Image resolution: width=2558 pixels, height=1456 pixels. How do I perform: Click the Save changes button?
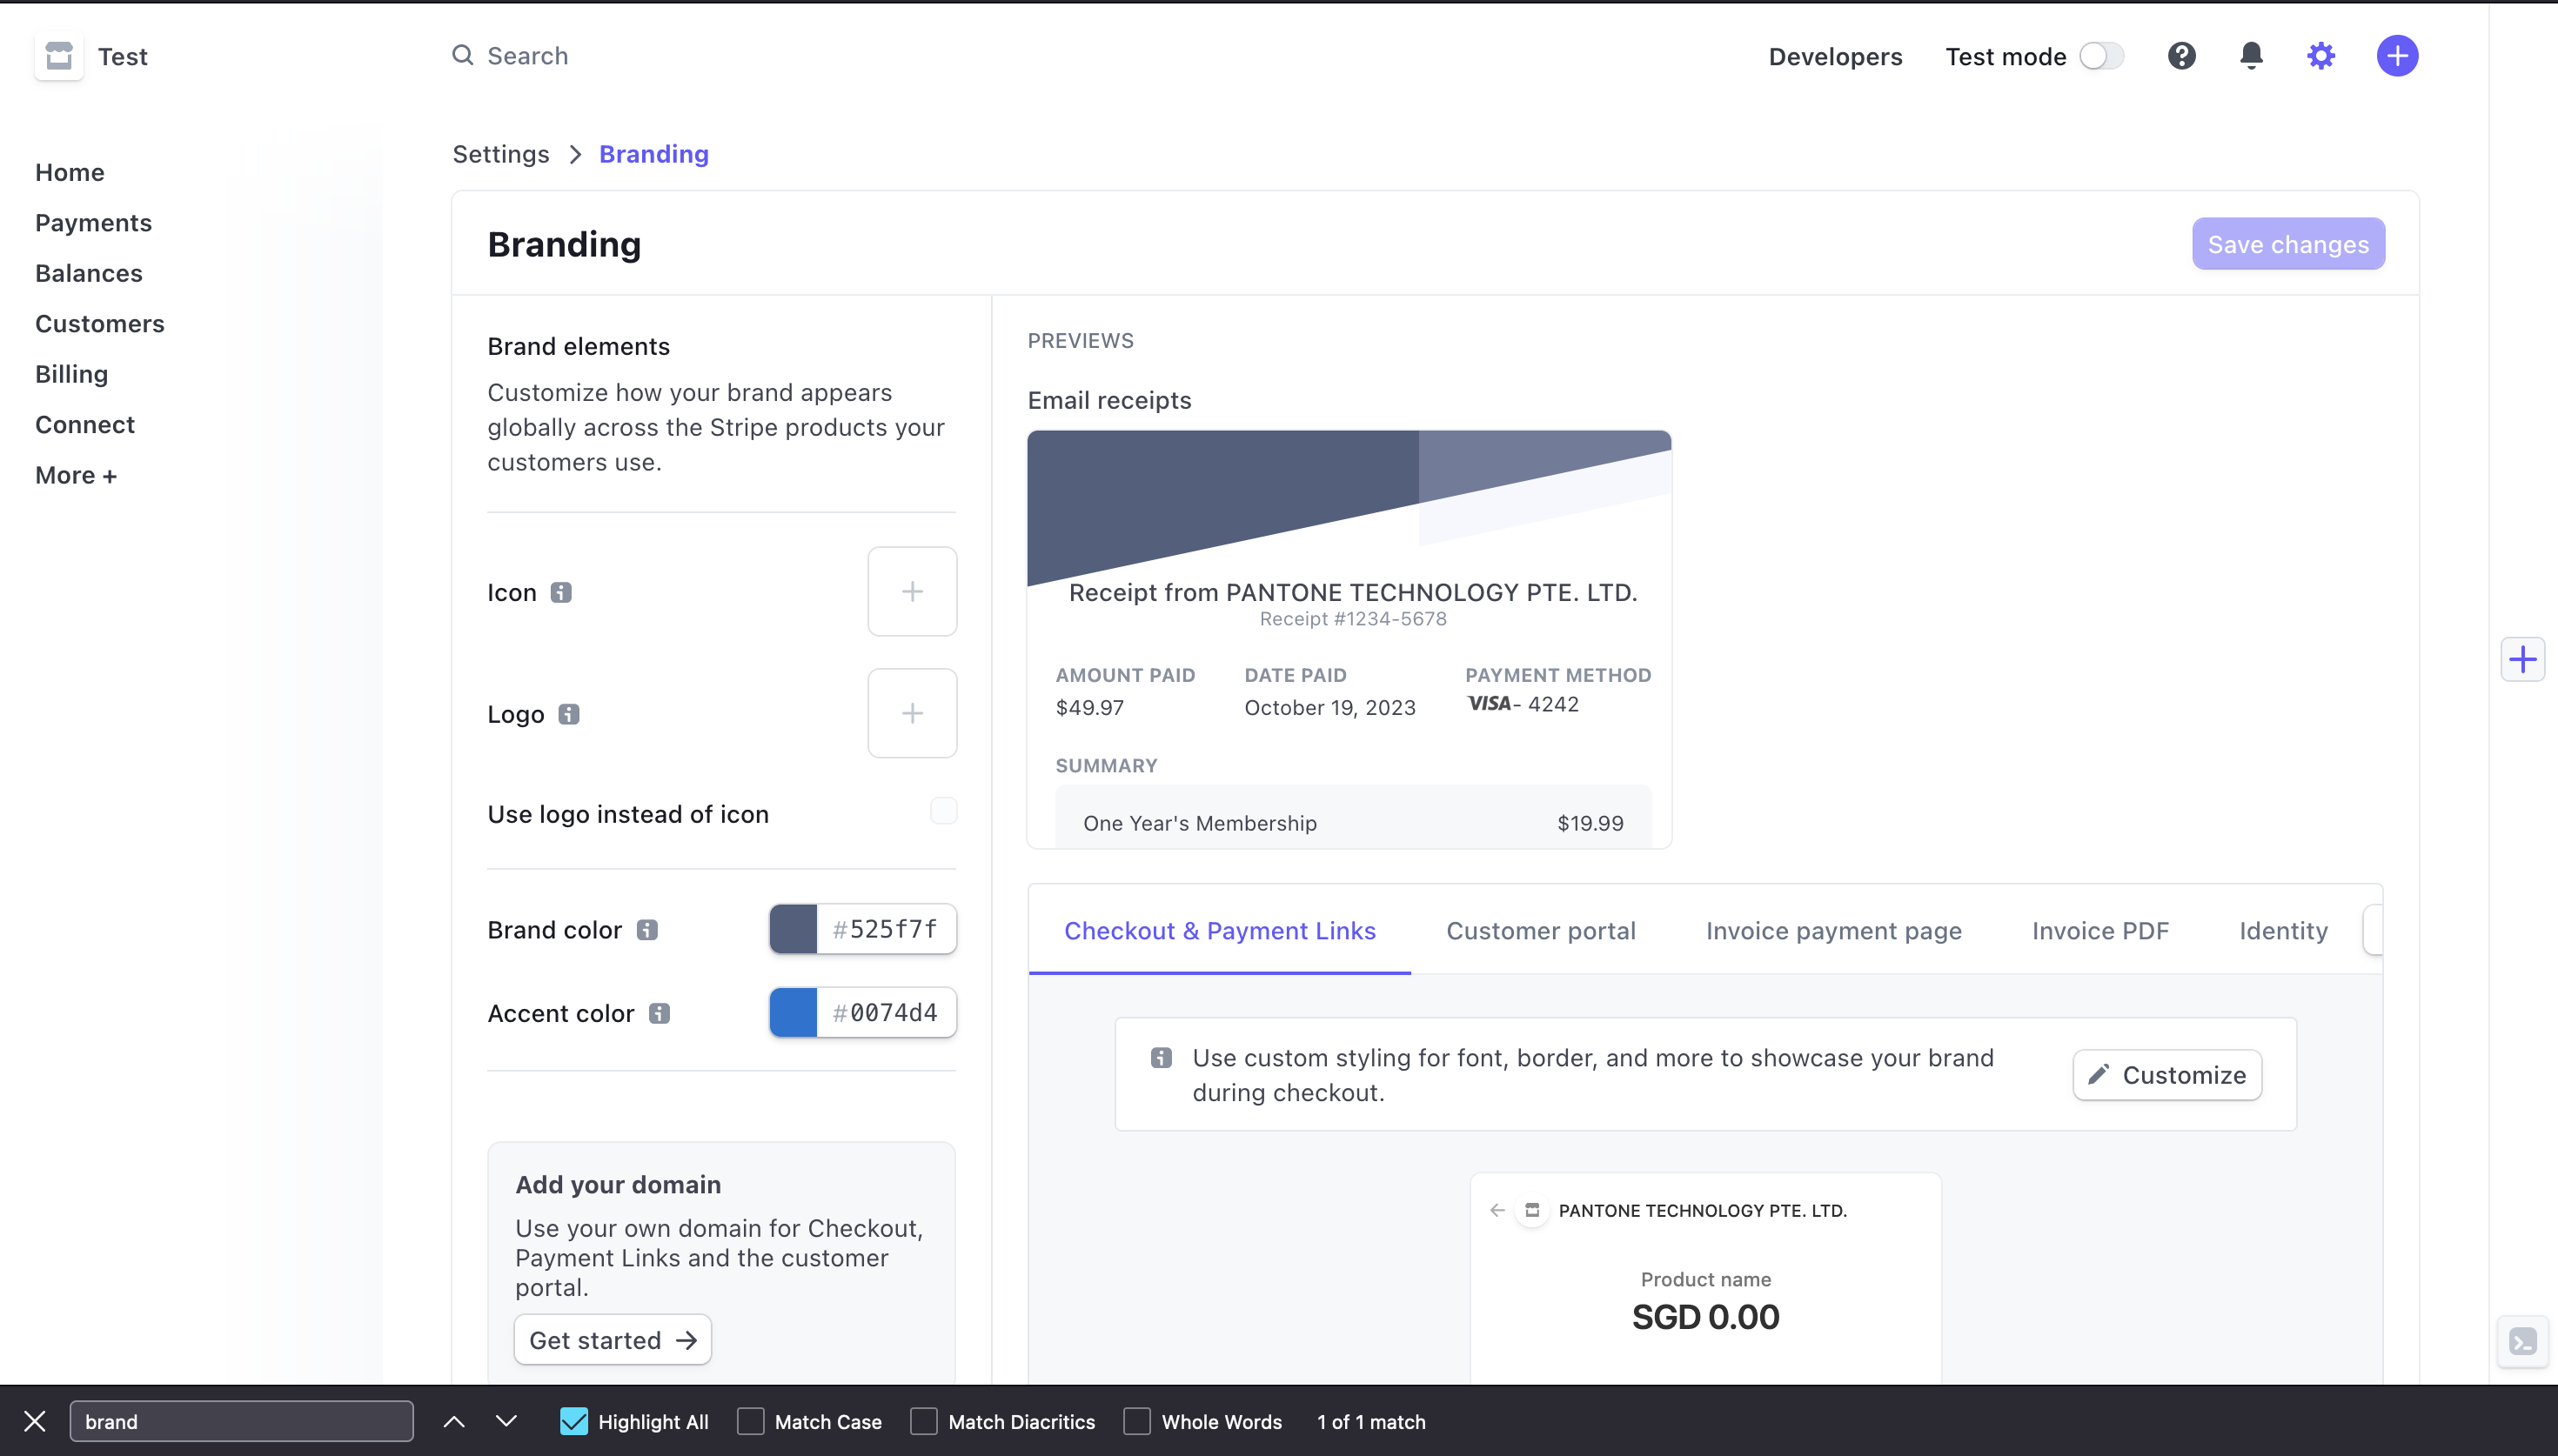2287,243
